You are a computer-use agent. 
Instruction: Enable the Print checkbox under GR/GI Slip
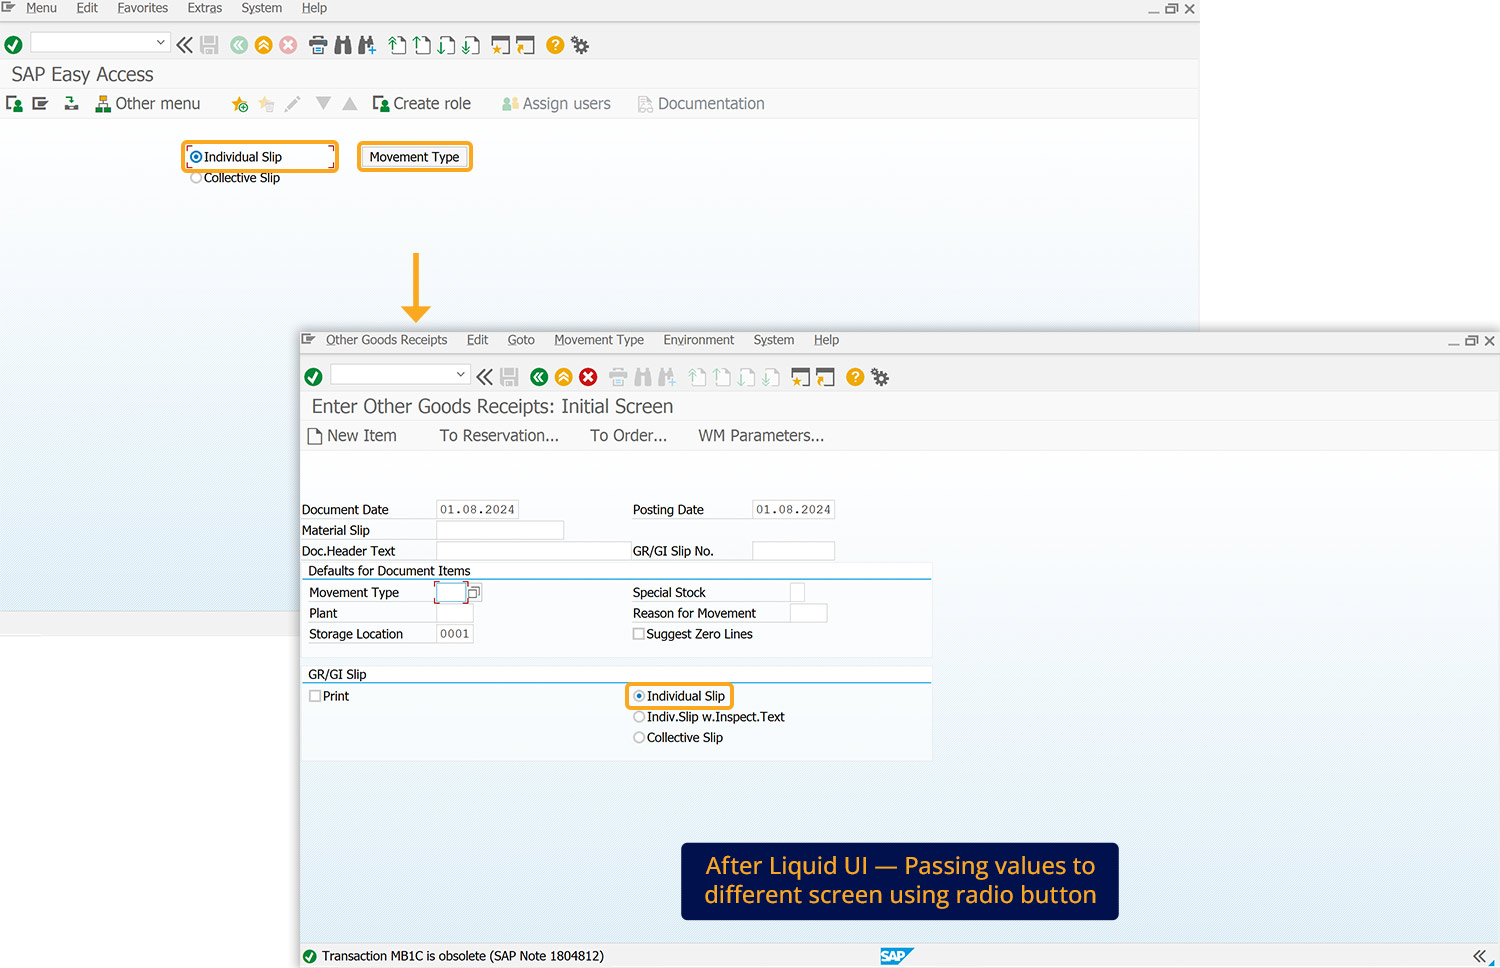coord(315,696)
